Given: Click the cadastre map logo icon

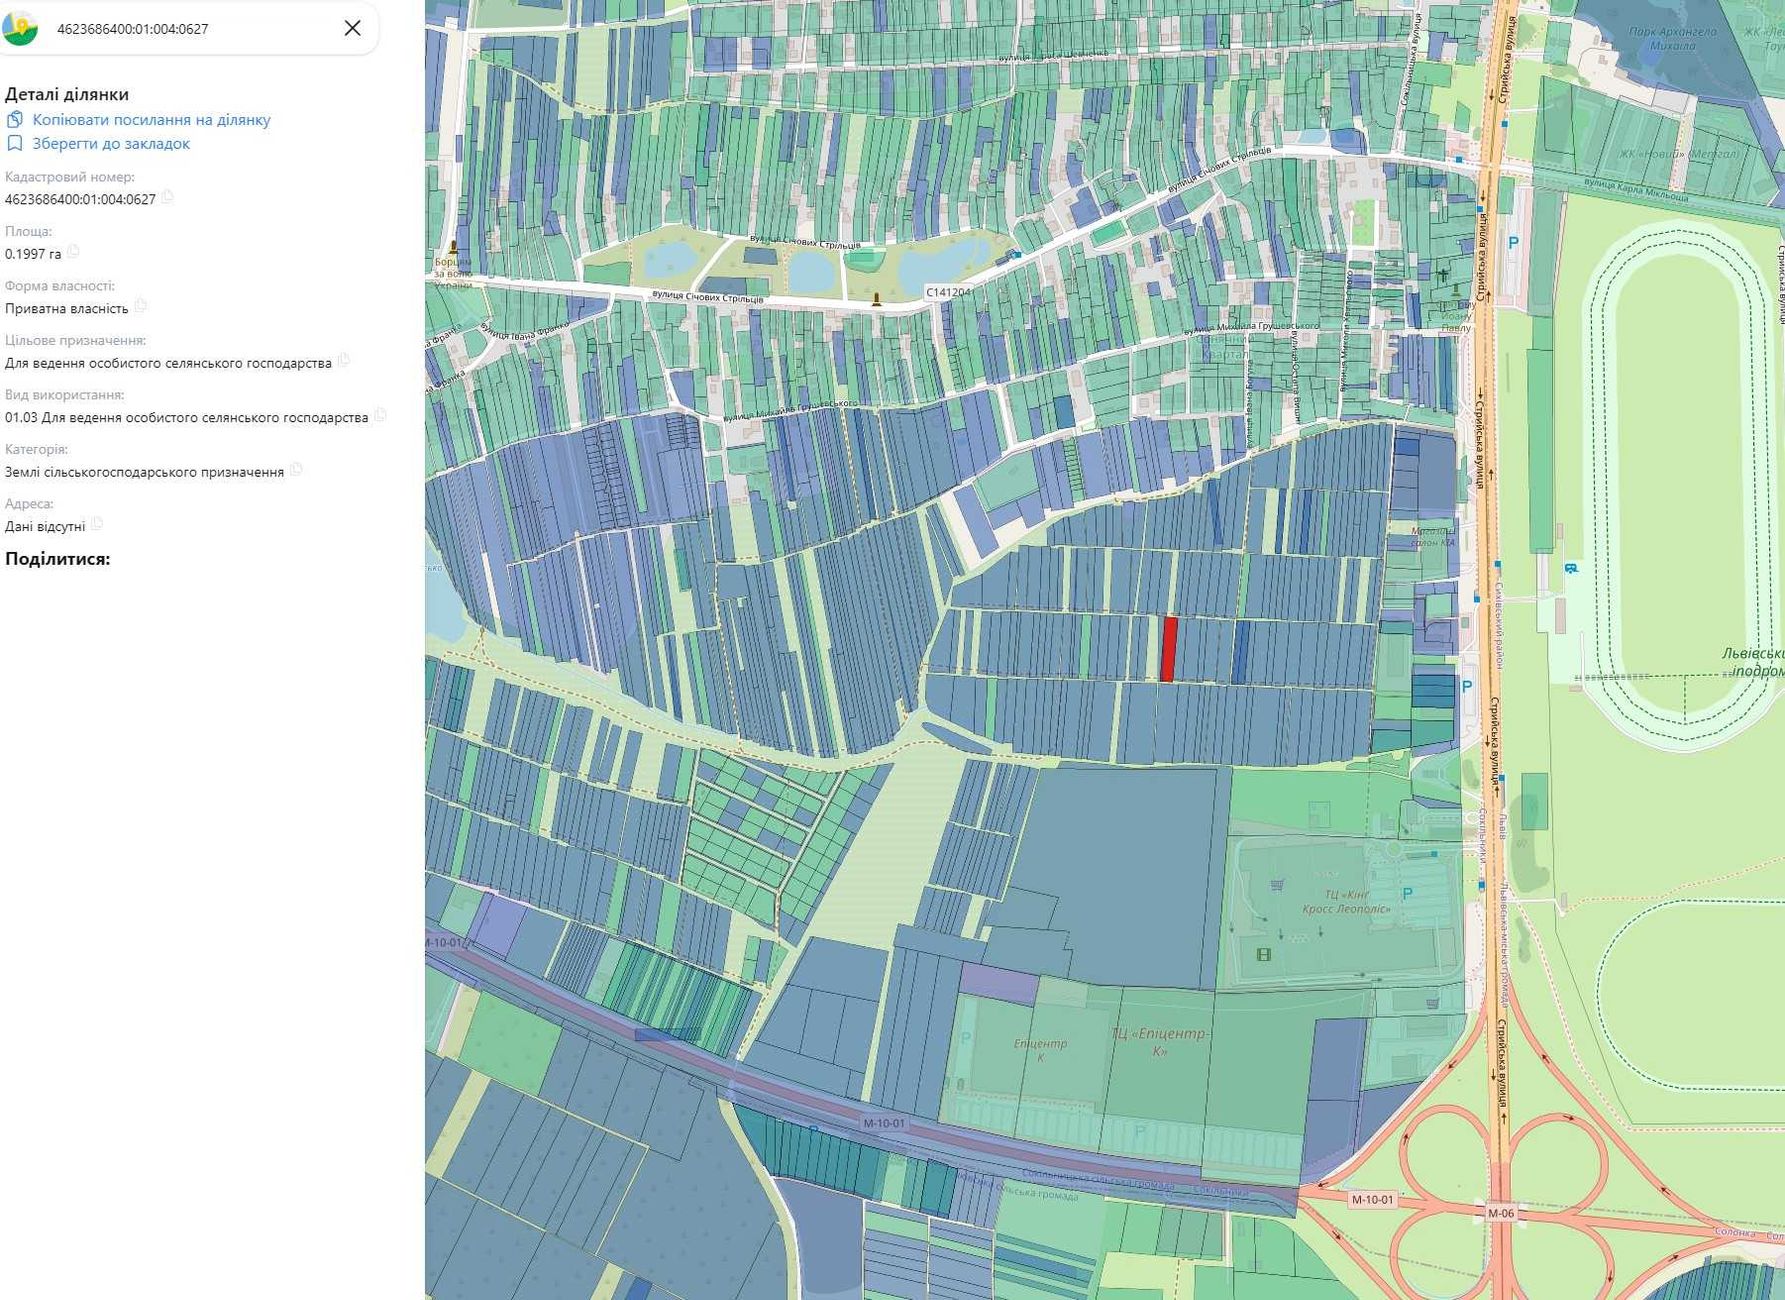Looking at the screenshot, I should 19,28.
